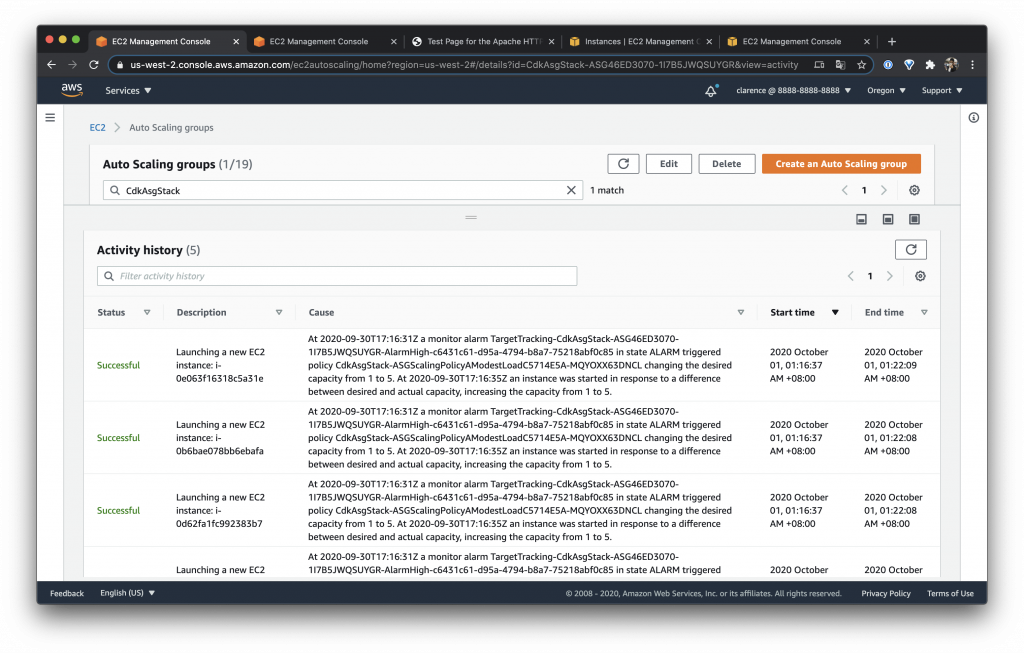
Task: Open a new browser tab
Action: pos(891,41)
